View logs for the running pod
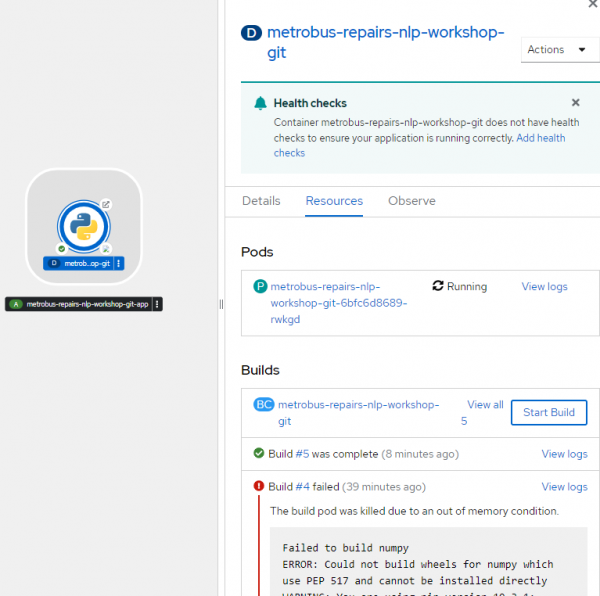The height and width of the screenshot is (596, 600). (544, 287)
